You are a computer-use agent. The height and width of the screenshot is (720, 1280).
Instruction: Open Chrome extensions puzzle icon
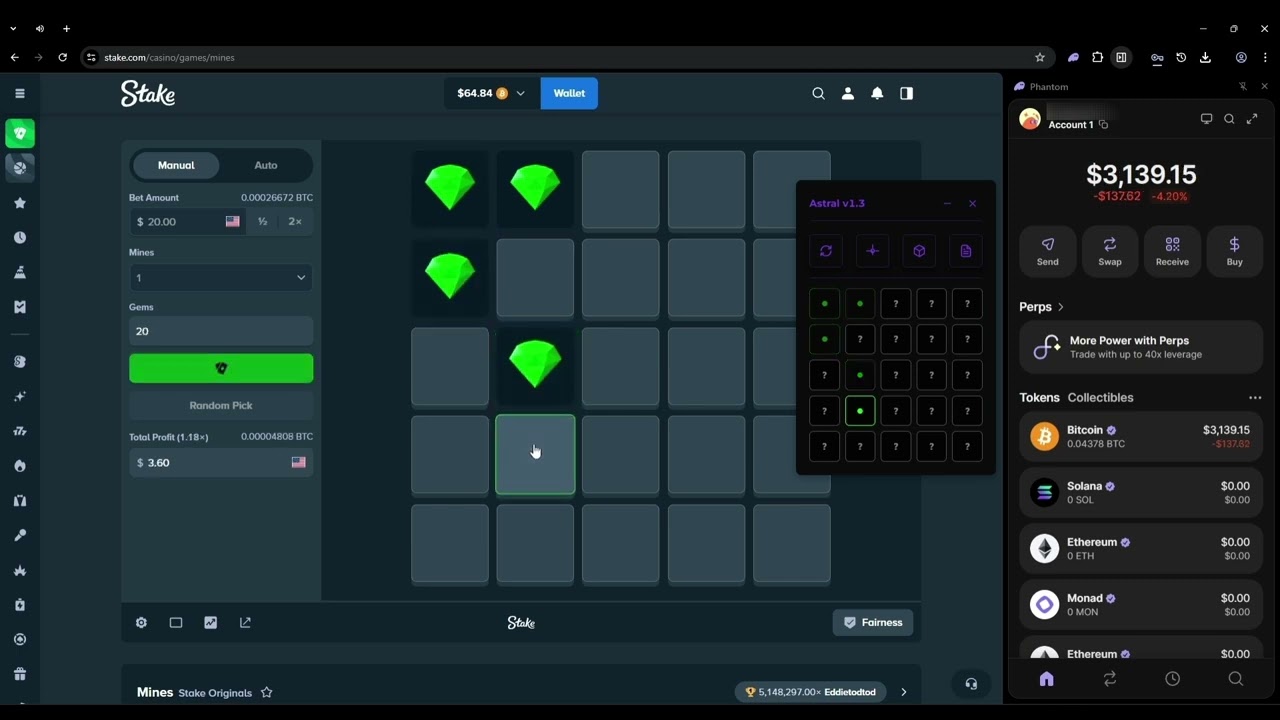1097,58
